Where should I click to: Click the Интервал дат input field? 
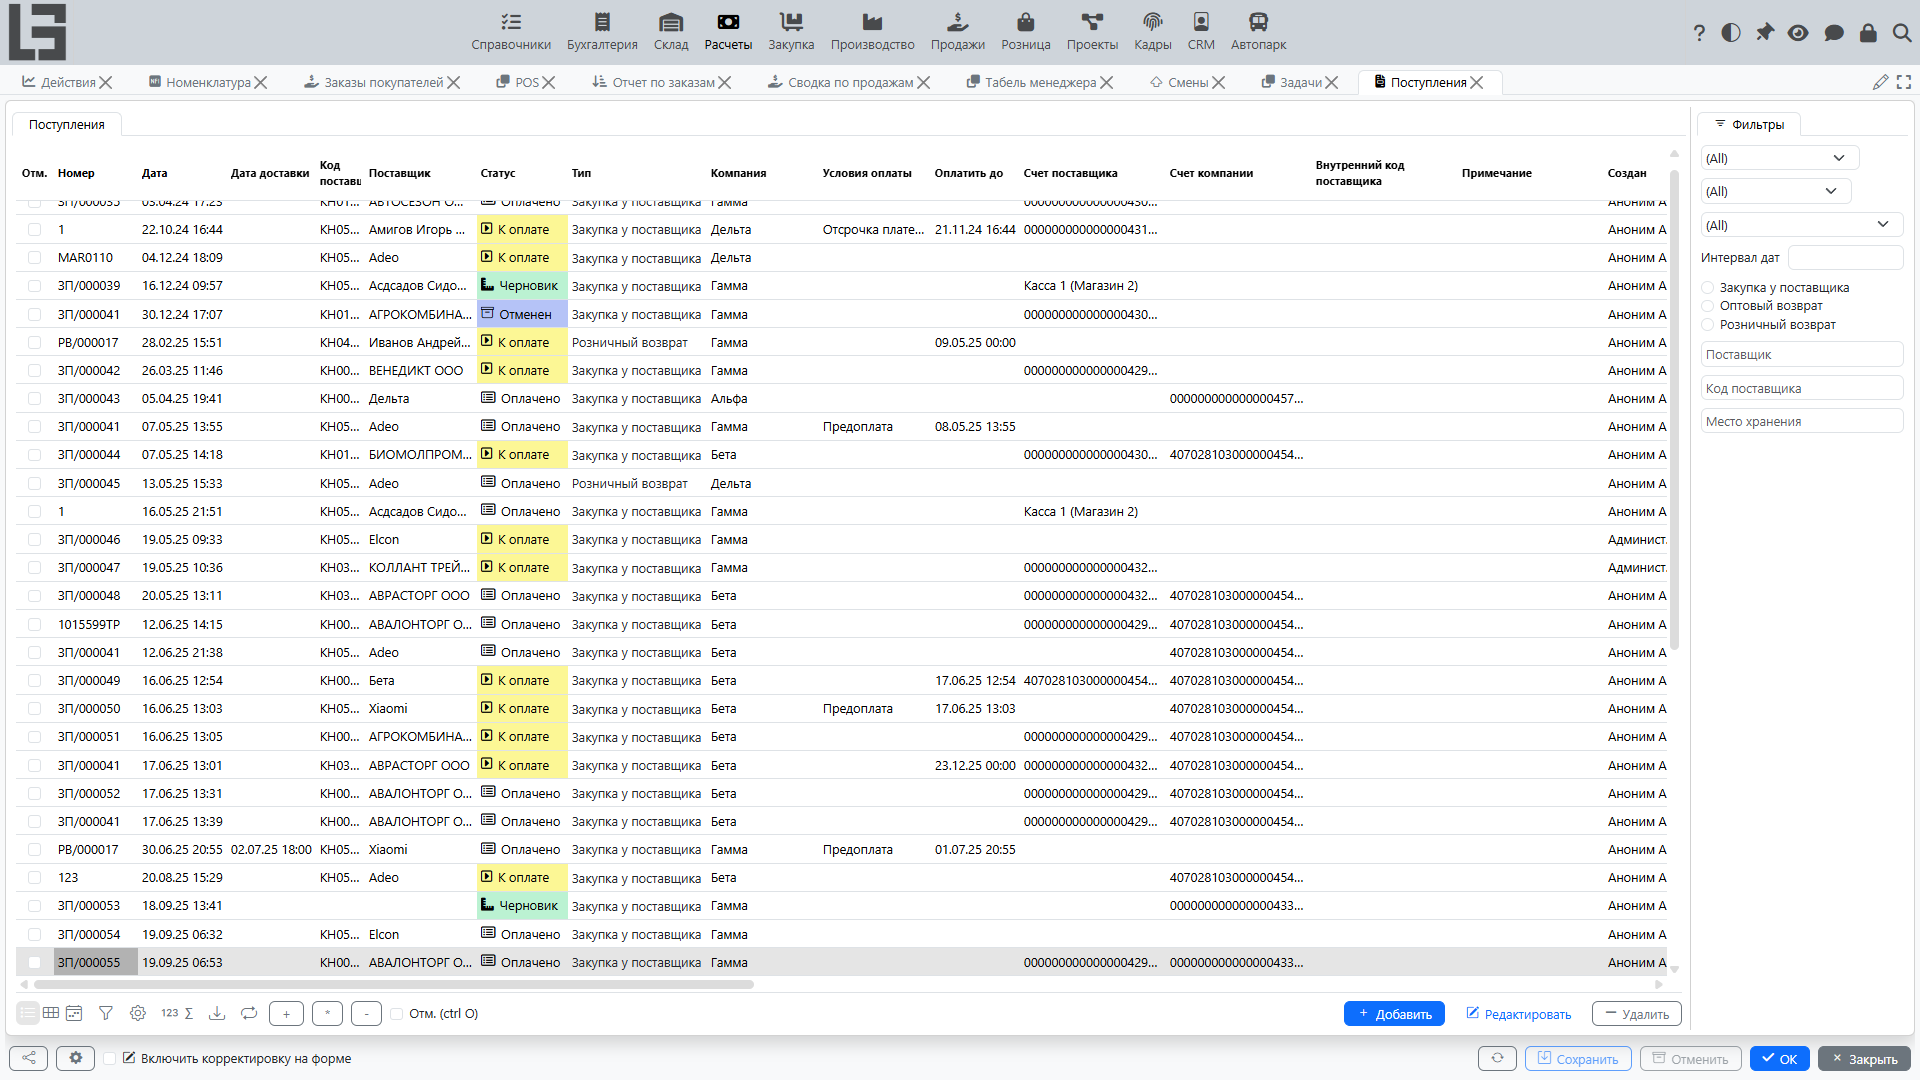click(1845, 258)
